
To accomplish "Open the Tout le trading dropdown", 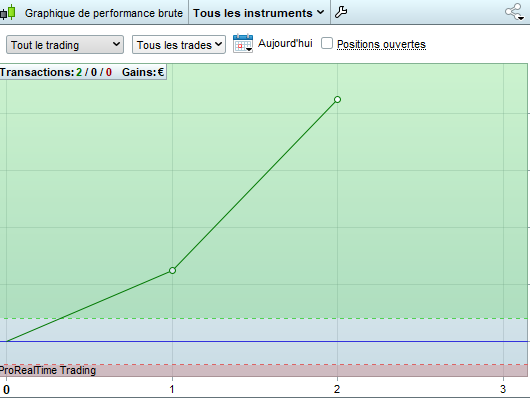I will (x=65, y=45).
